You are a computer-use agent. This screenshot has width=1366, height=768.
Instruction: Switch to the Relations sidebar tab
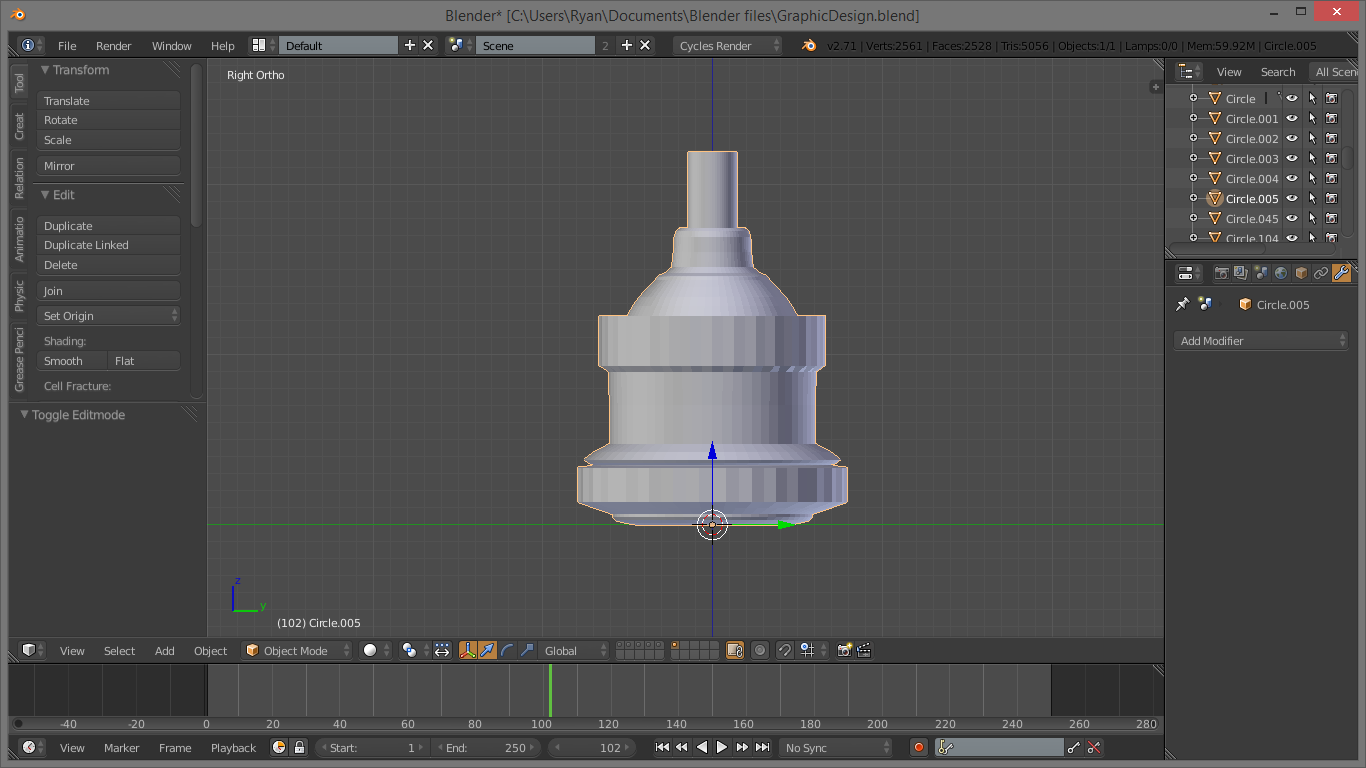[x=19, y=178]
